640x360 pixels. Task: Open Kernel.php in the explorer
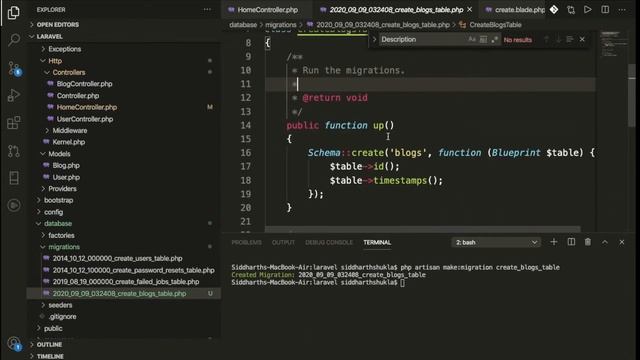click(x=69, y=142)
